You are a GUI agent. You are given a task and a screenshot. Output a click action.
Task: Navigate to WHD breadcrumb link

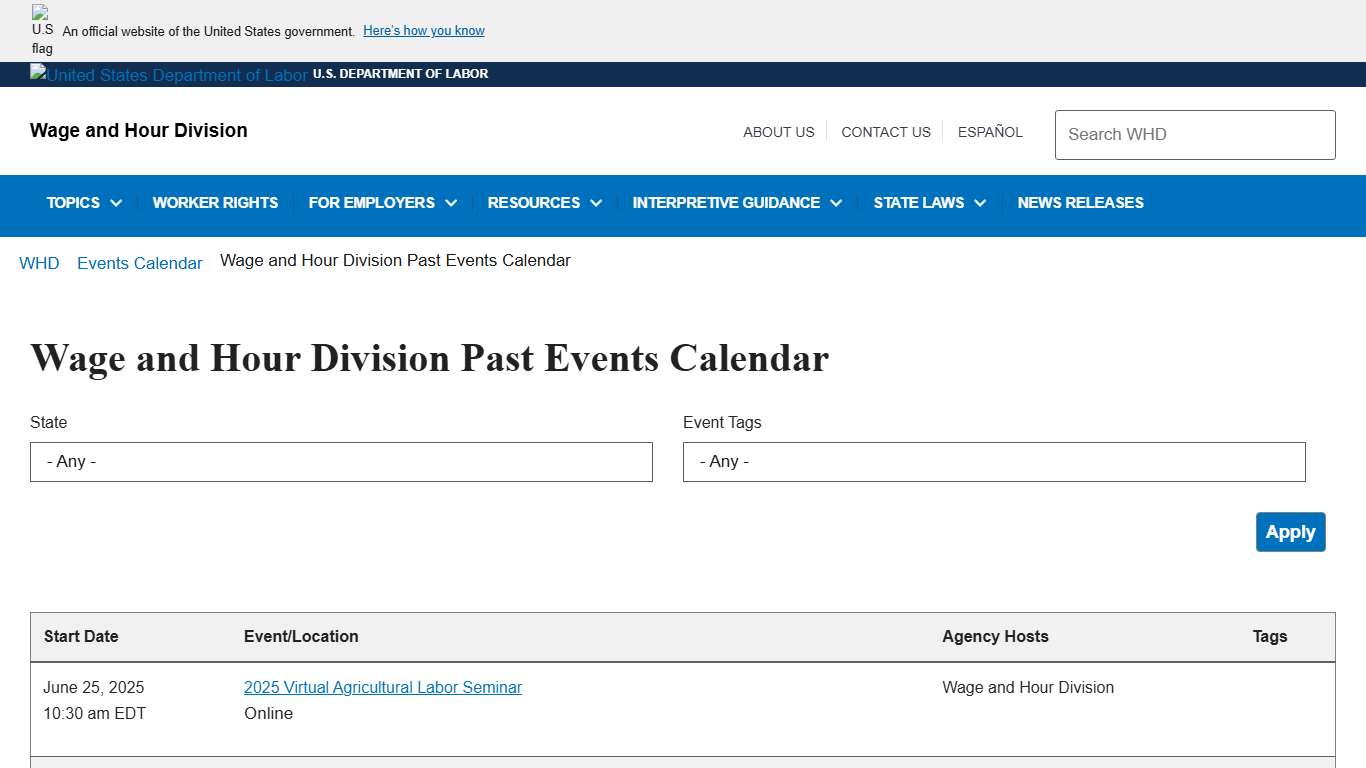pos(39,263)
